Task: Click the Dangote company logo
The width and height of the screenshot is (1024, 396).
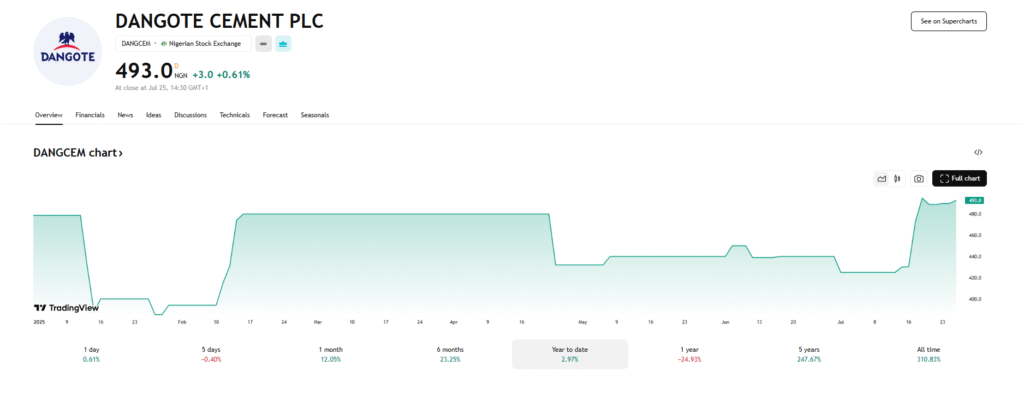Action: click(x=67, y=52)
